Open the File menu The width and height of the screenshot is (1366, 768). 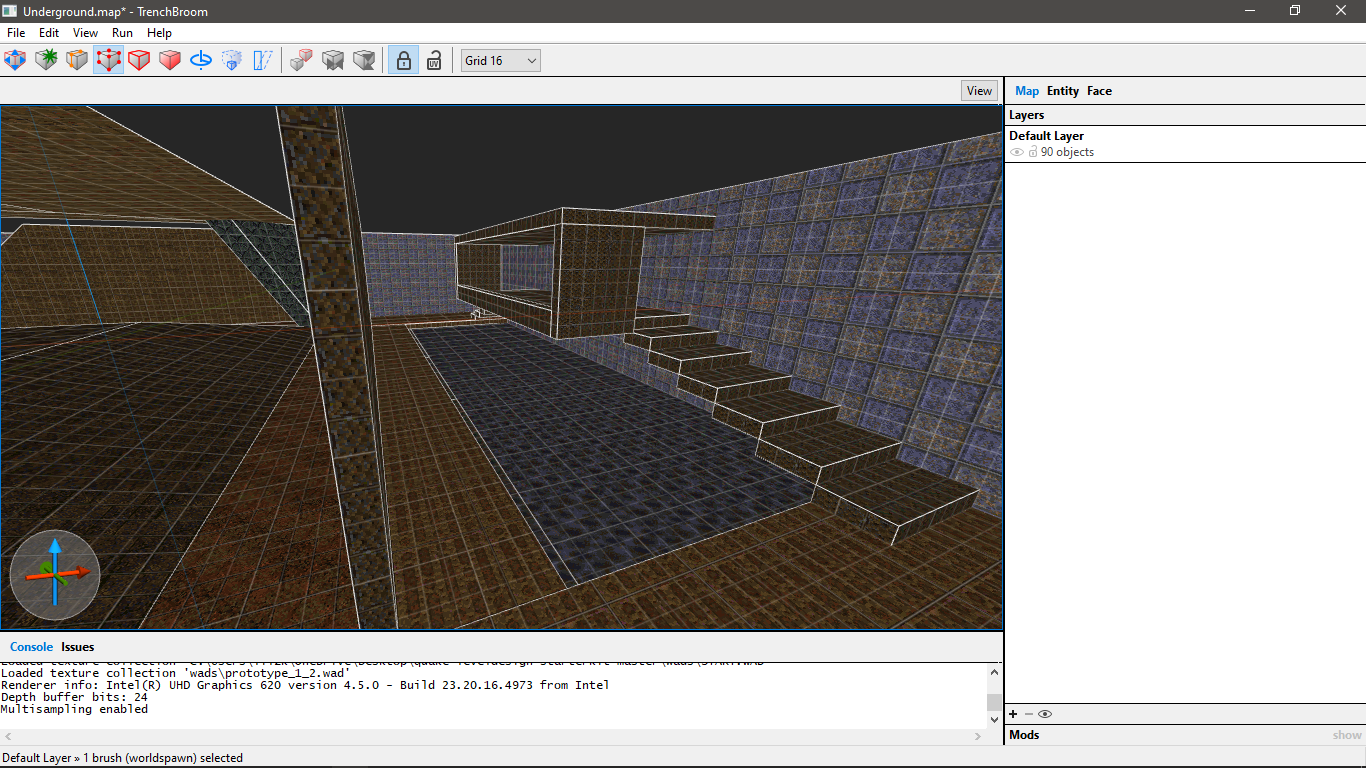coord(16,33)
